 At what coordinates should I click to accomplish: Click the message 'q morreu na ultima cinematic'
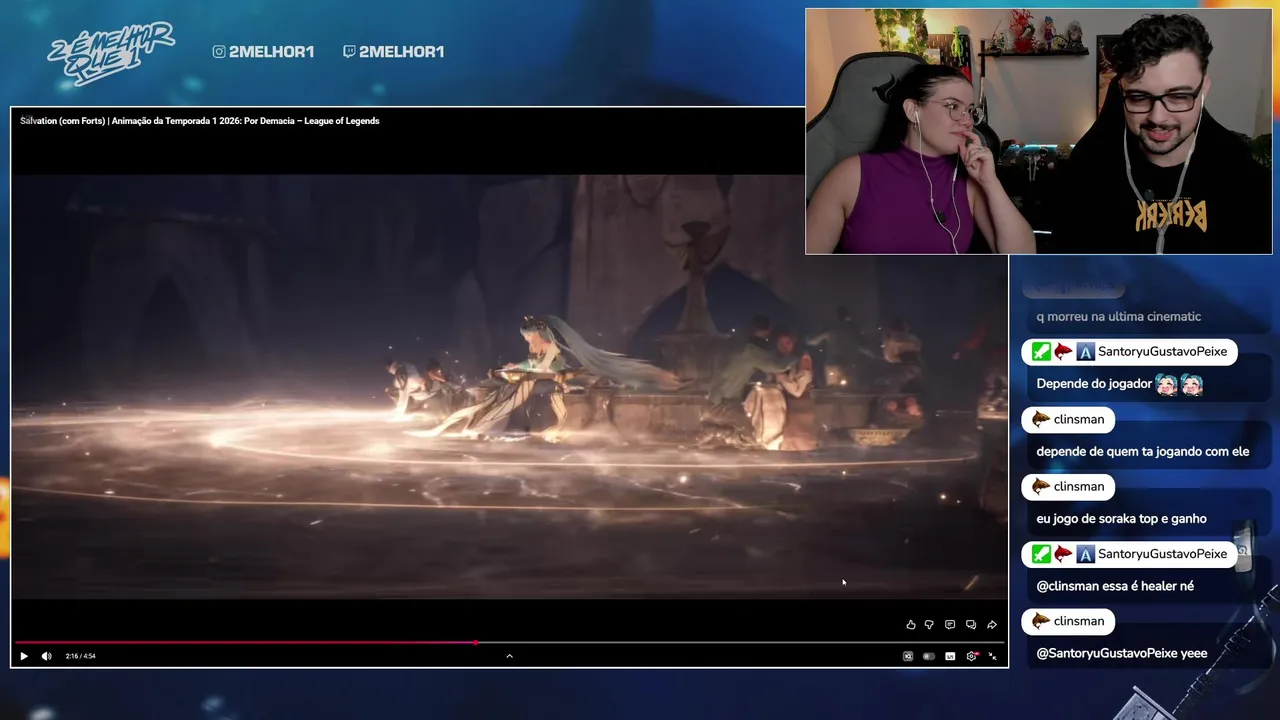coord(1118,316)
